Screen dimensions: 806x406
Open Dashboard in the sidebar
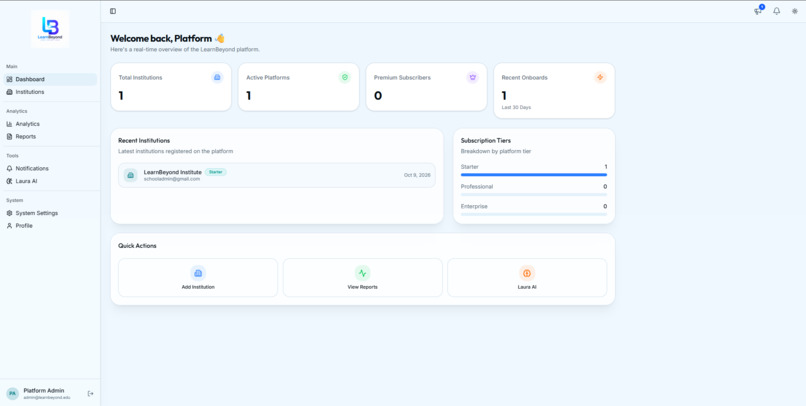click(50, 79)
